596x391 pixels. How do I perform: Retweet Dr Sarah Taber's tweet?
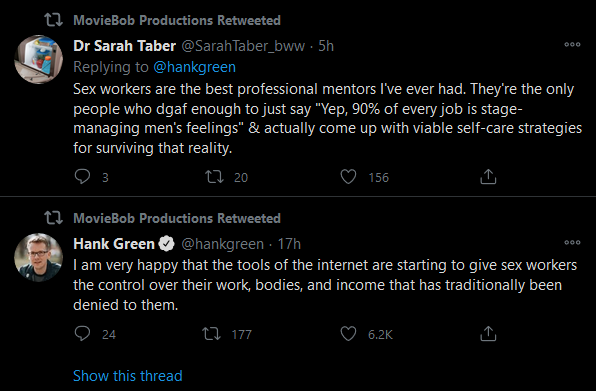click(x=214, y=177)
